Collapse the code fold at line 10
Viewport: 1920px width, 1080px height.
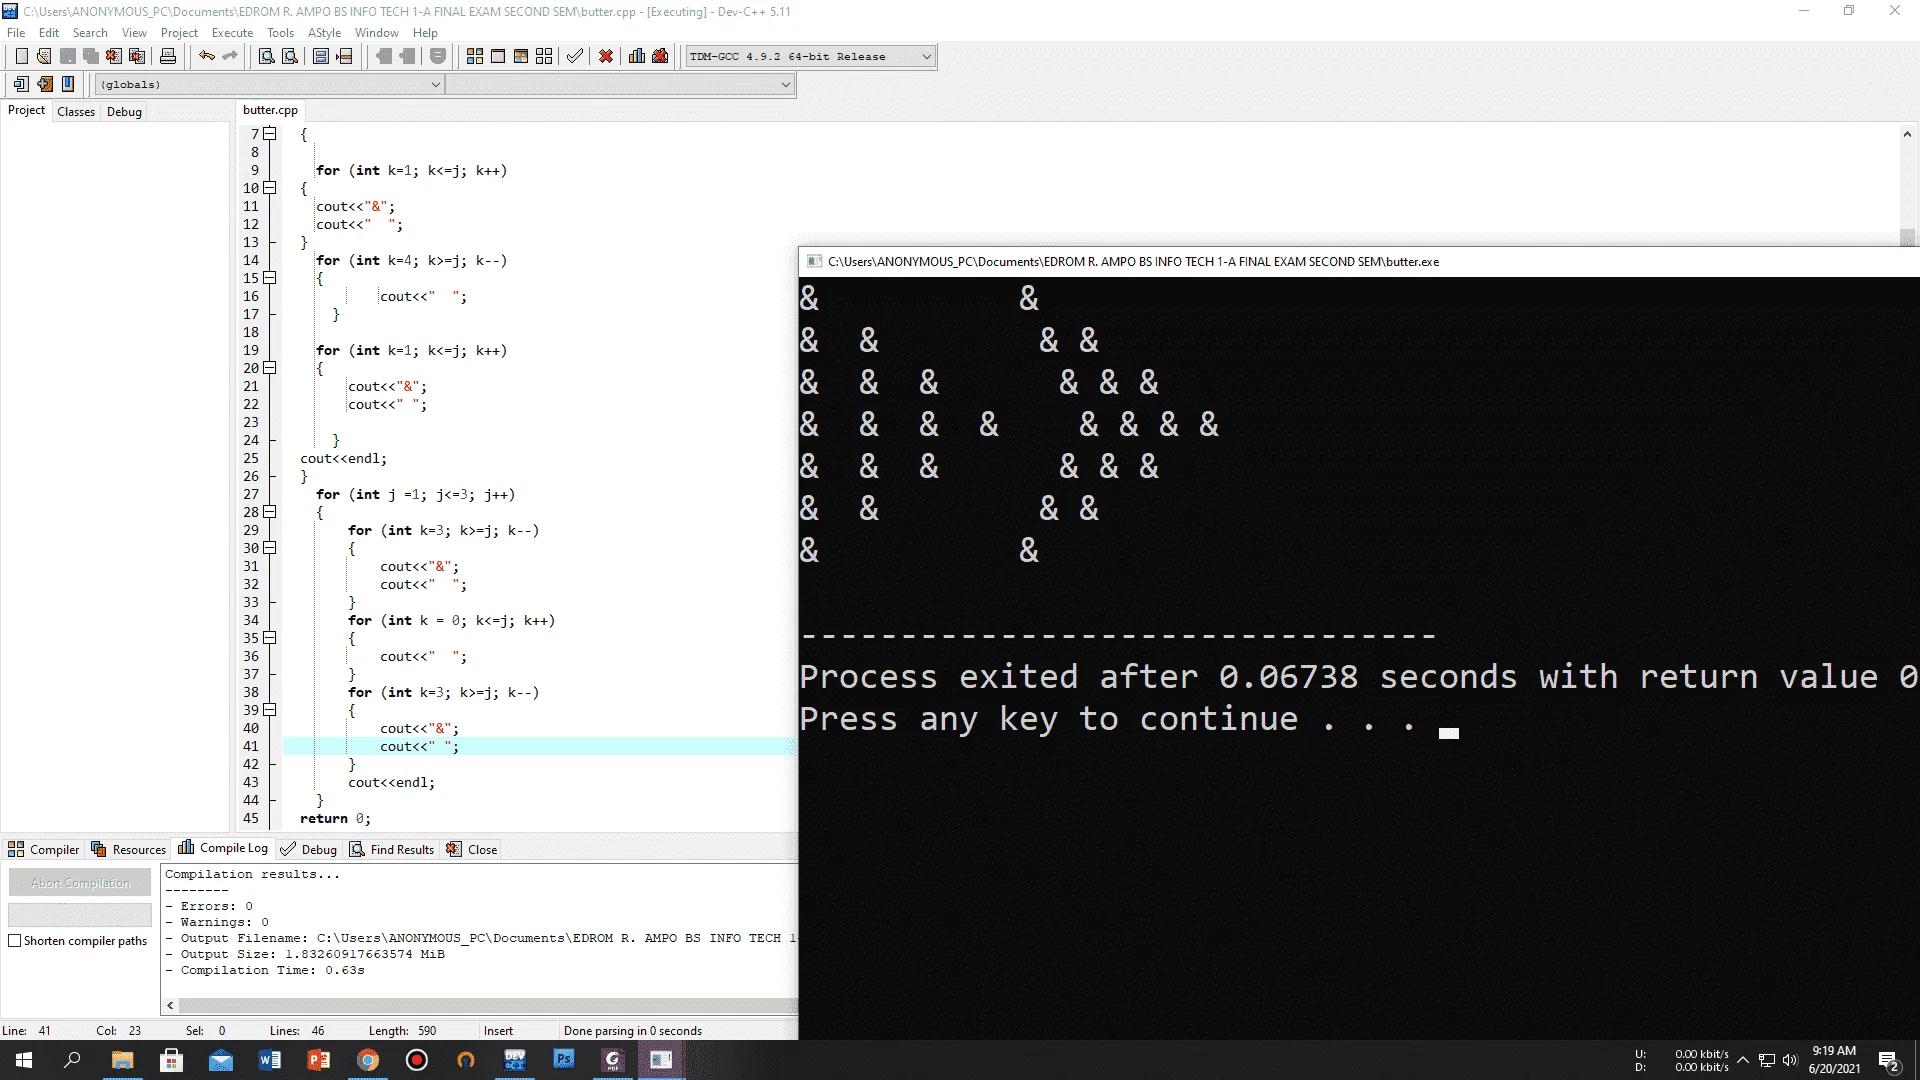point(270,187)
